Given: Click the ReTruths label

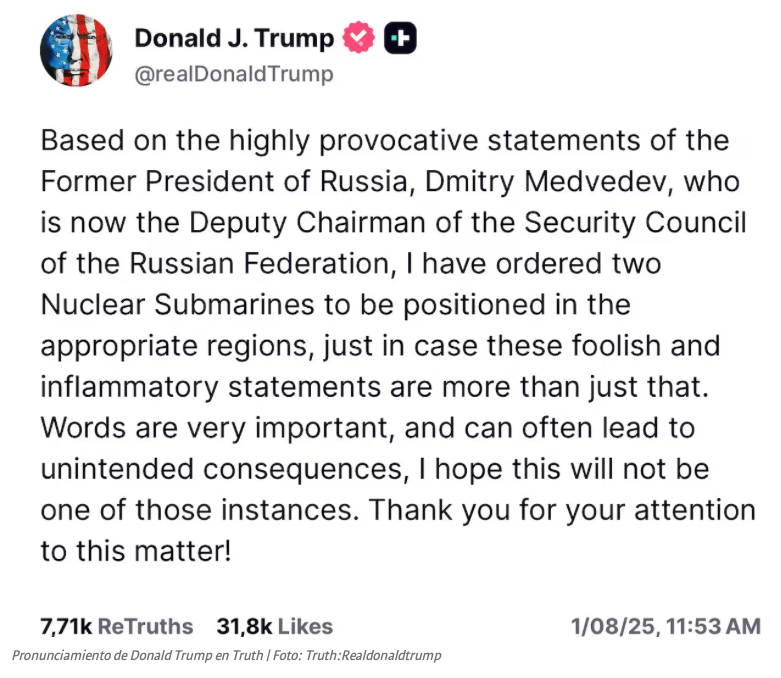Looking at the screenshot, I should (x=145, y=626).
